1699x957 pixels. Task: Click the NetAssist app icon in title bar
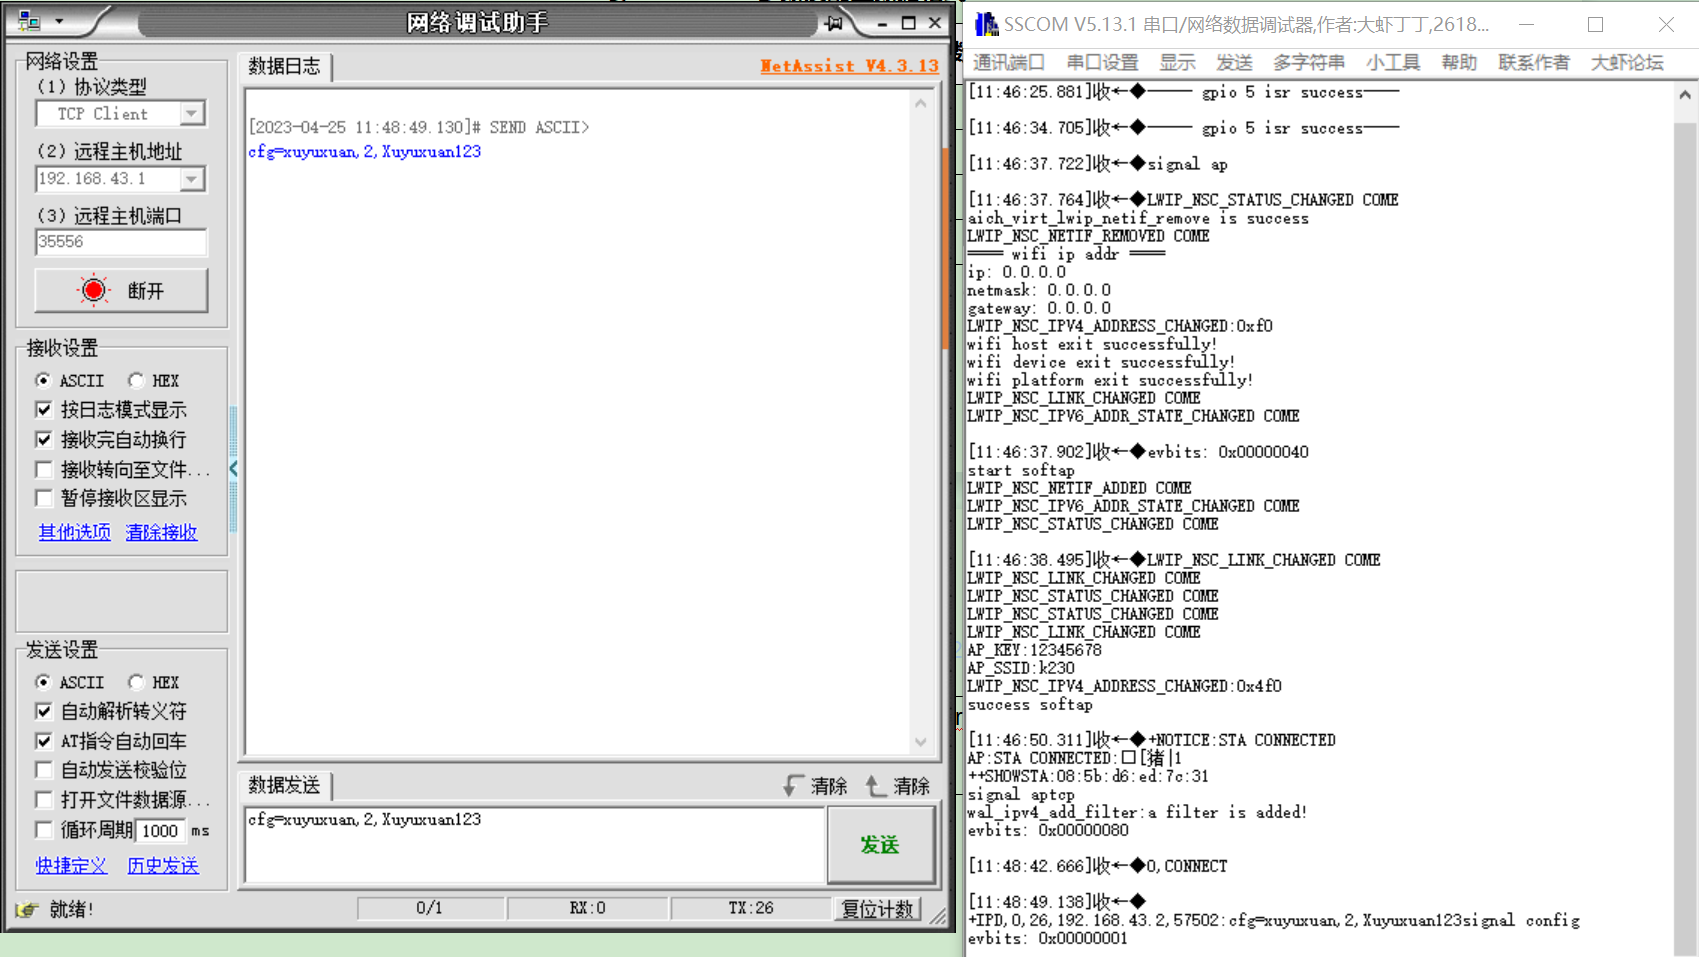click(29, 21)
